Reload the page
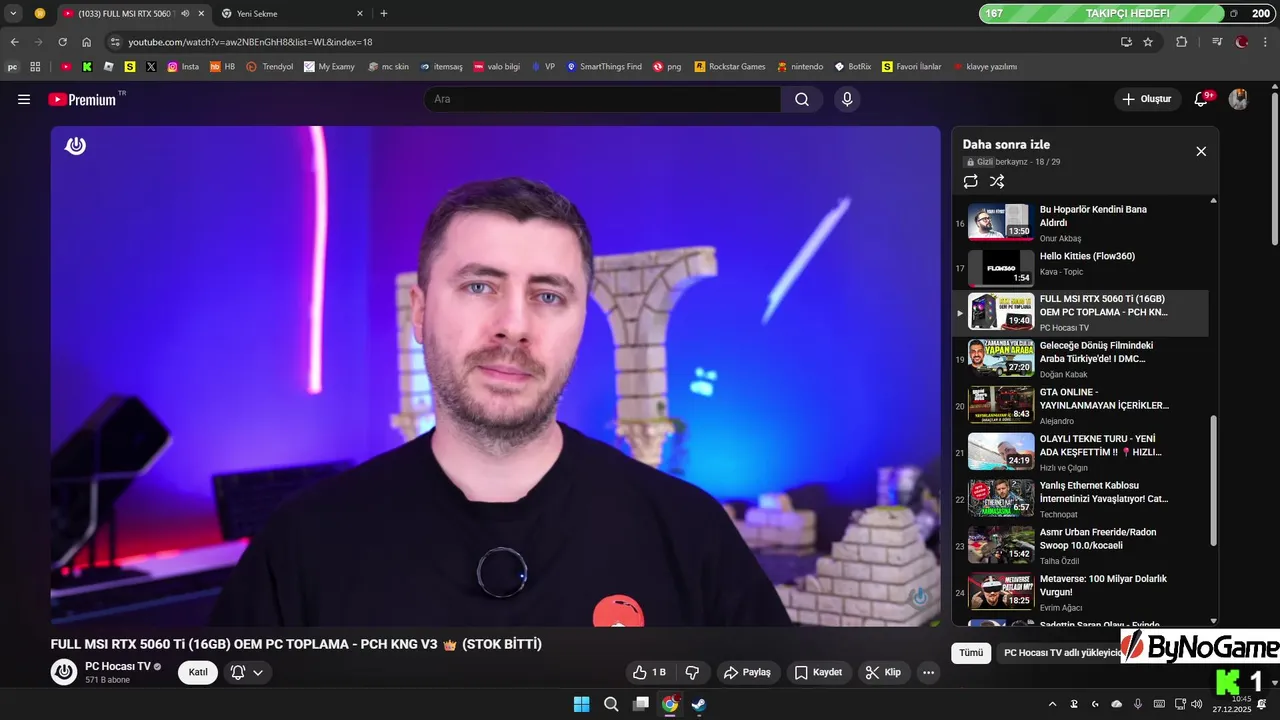 point(62,42)
